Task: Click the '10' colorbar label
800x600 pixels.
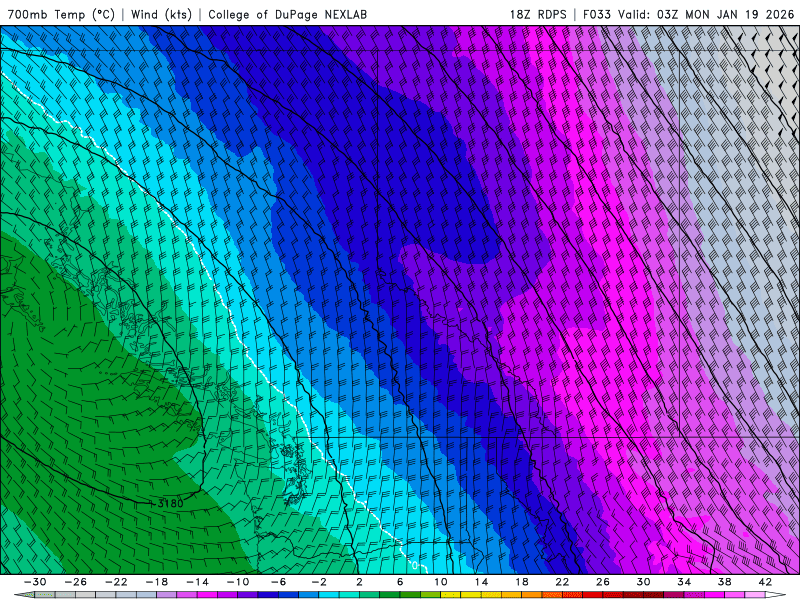Action: point(441,582)
